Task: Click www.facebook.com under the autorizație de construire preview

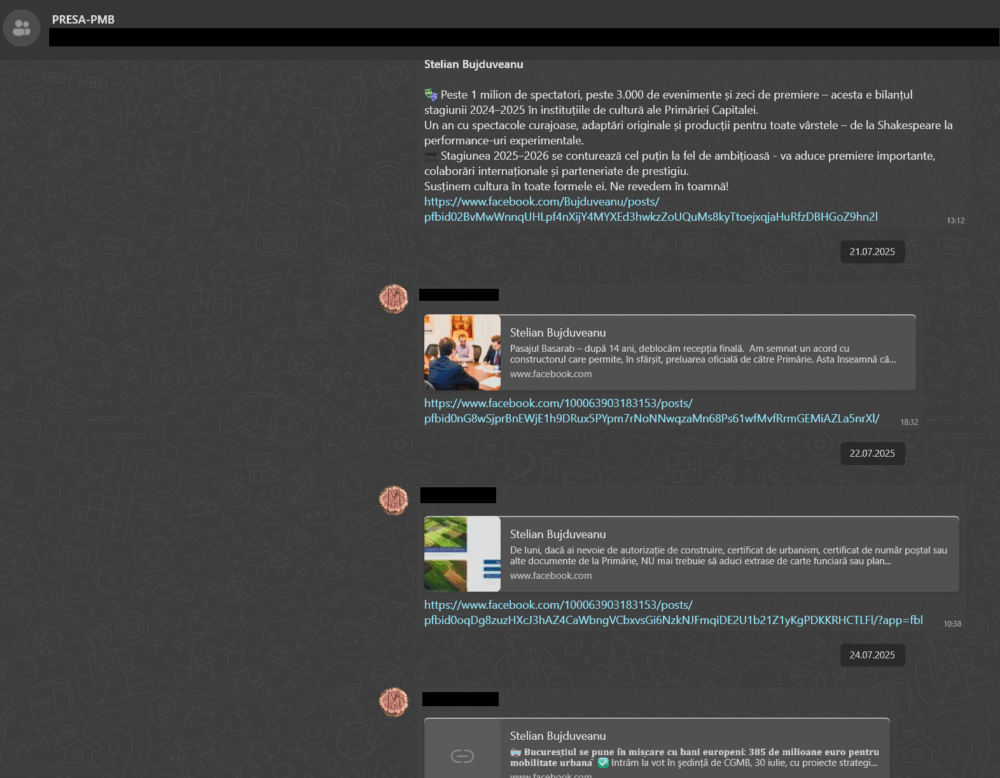Action: coord(550,576)
